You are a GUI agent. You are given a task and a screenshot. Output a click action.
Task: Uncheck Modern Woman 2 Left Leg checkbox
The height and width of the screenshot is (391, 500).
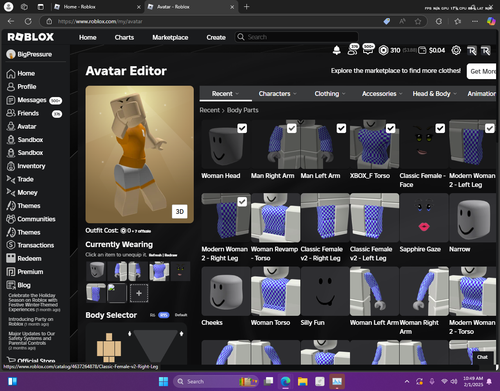[490, 128]
